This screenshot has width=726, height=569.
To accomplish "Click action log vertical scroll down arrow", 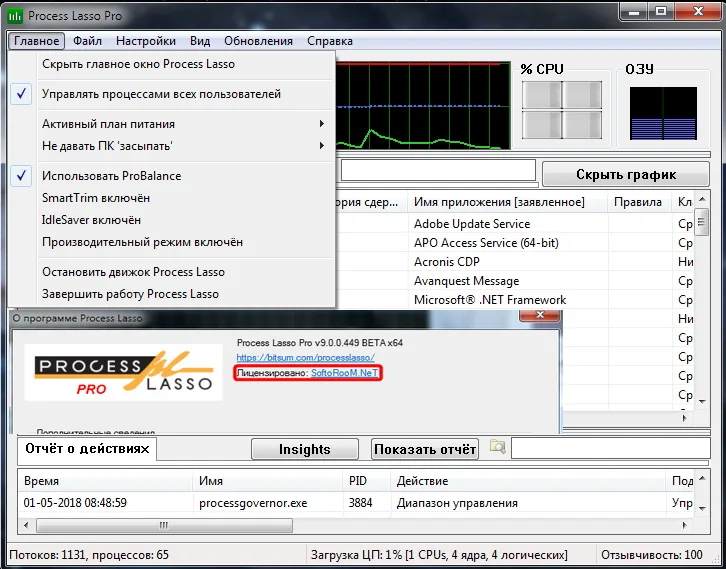I will (x=702, y=508).
